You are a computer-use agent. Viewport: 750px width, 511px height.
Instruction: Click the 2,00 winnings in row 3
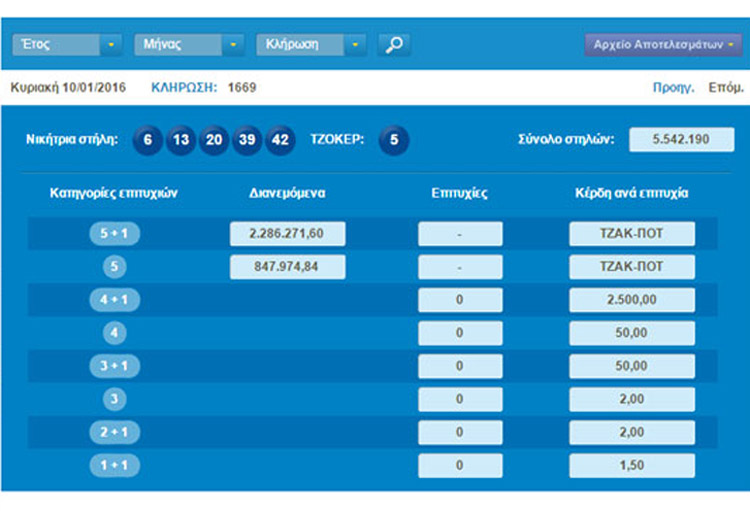coord(632,399)
